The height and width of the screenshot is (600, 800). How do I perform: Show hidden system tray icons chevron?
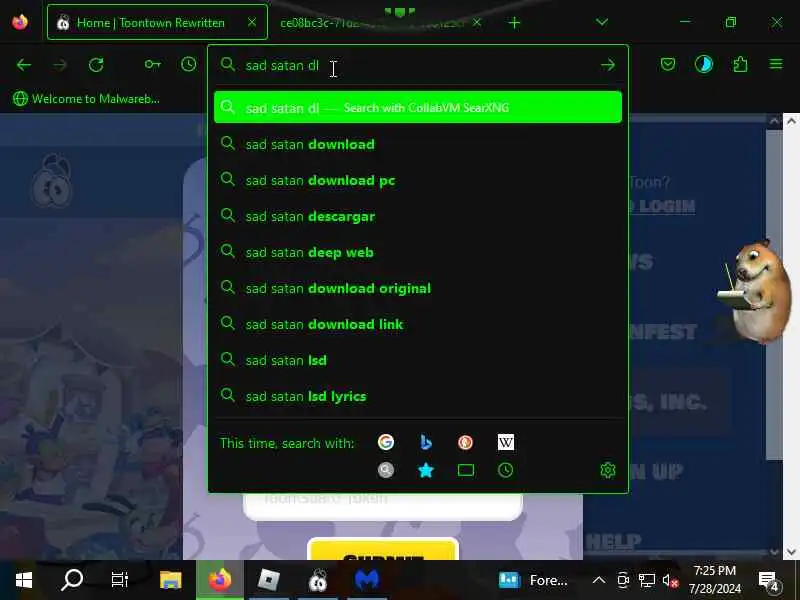(599, 580)
